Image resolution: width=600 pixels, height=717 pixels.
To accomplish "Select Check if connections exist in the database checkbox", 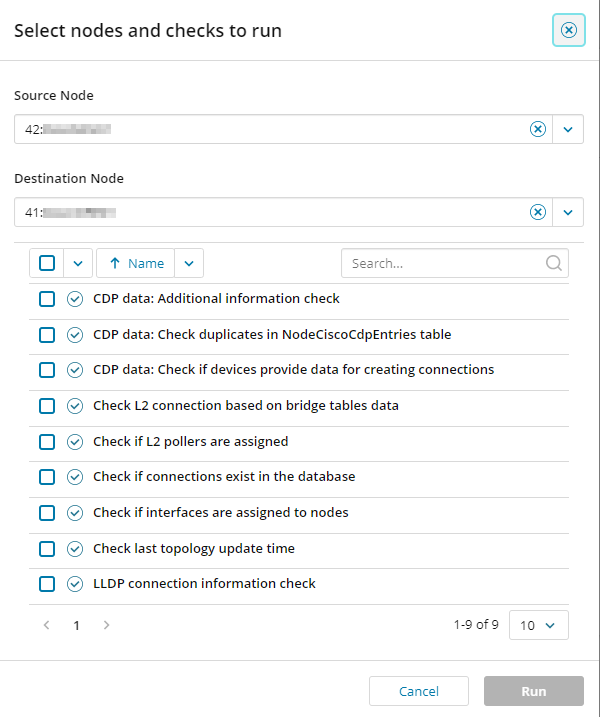I will (x=47, y=477).
